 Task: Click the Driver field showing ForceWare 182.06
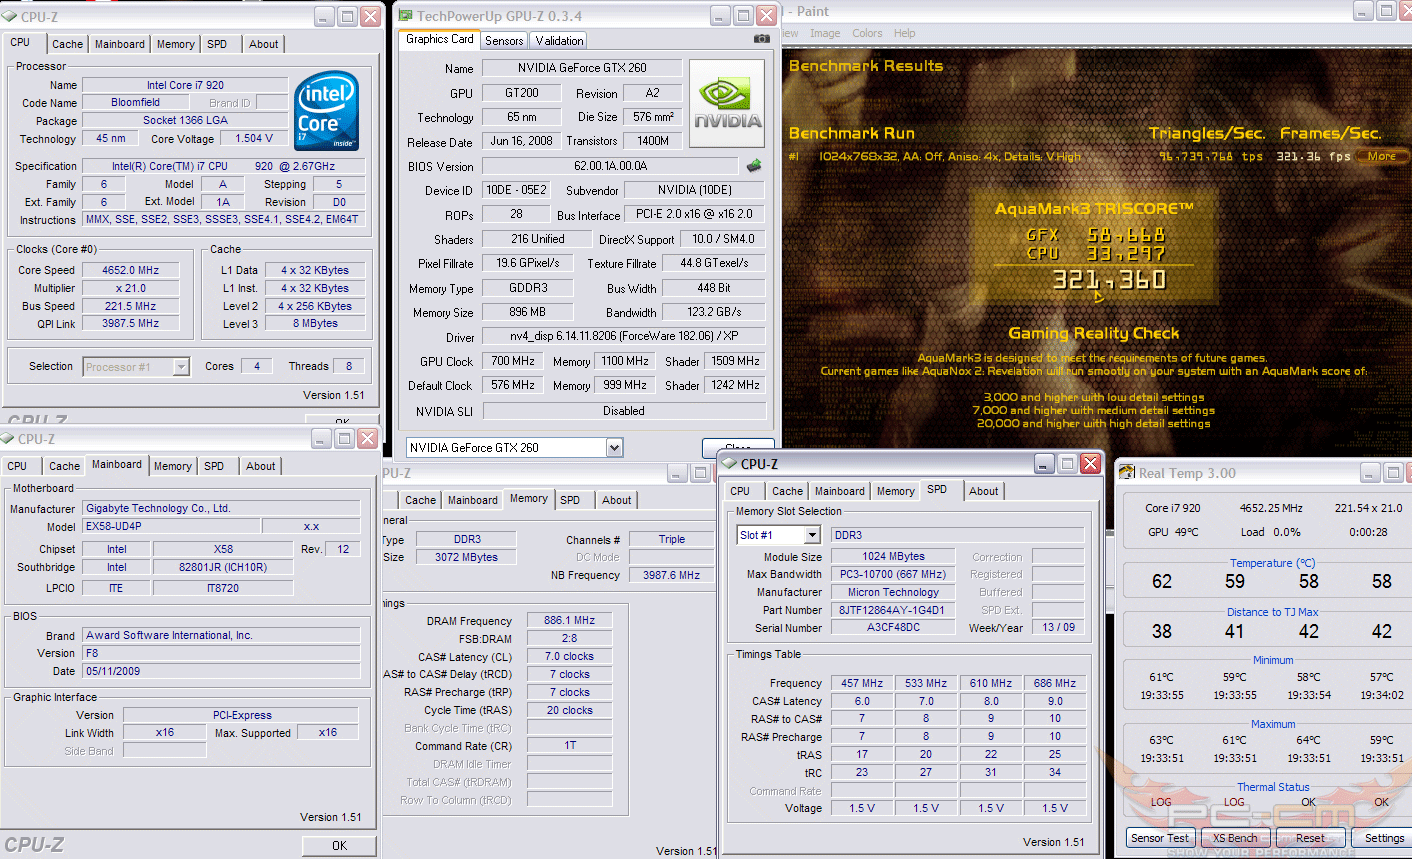click(624, 336)
